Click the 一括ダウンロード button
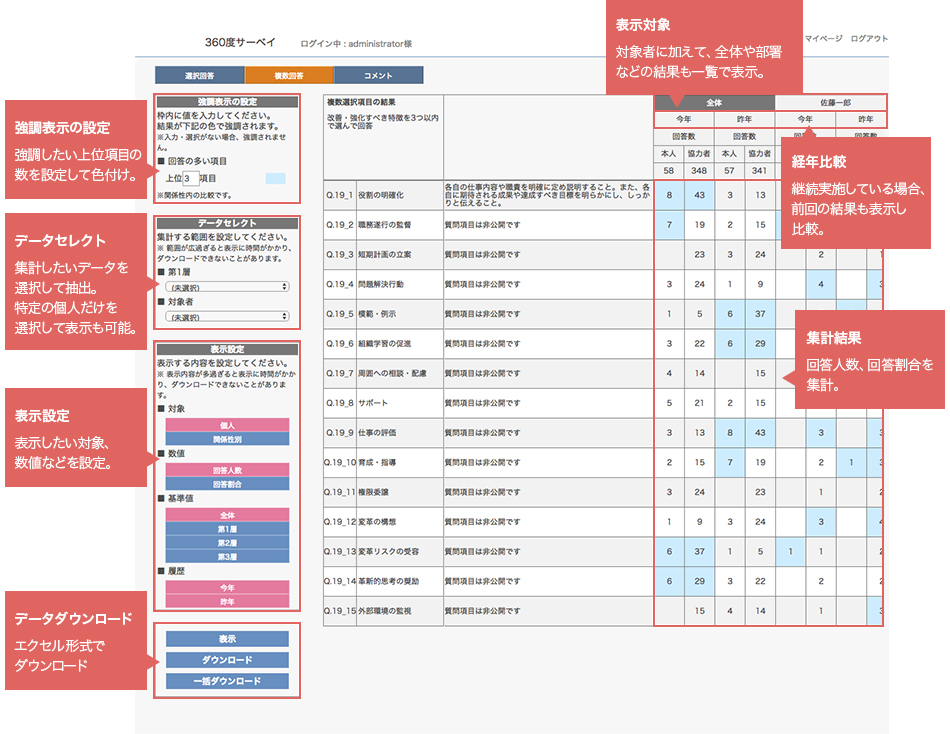 (227, 681)
